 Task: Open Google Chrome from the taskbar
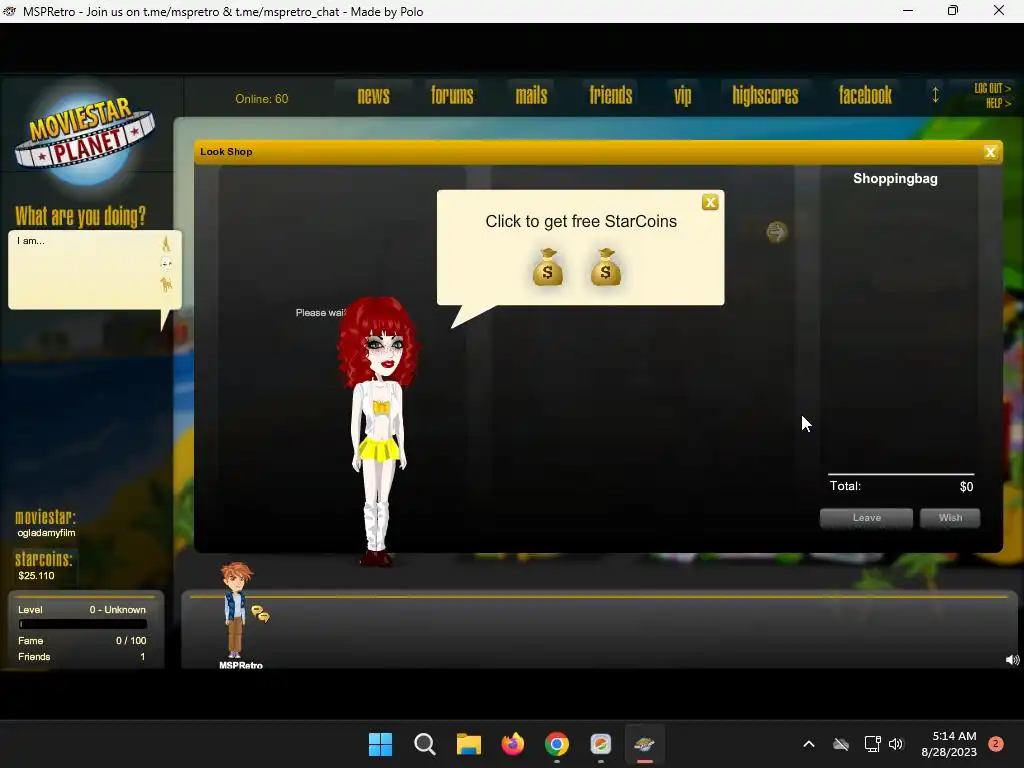pyautogui.click(x=556, y=744)
